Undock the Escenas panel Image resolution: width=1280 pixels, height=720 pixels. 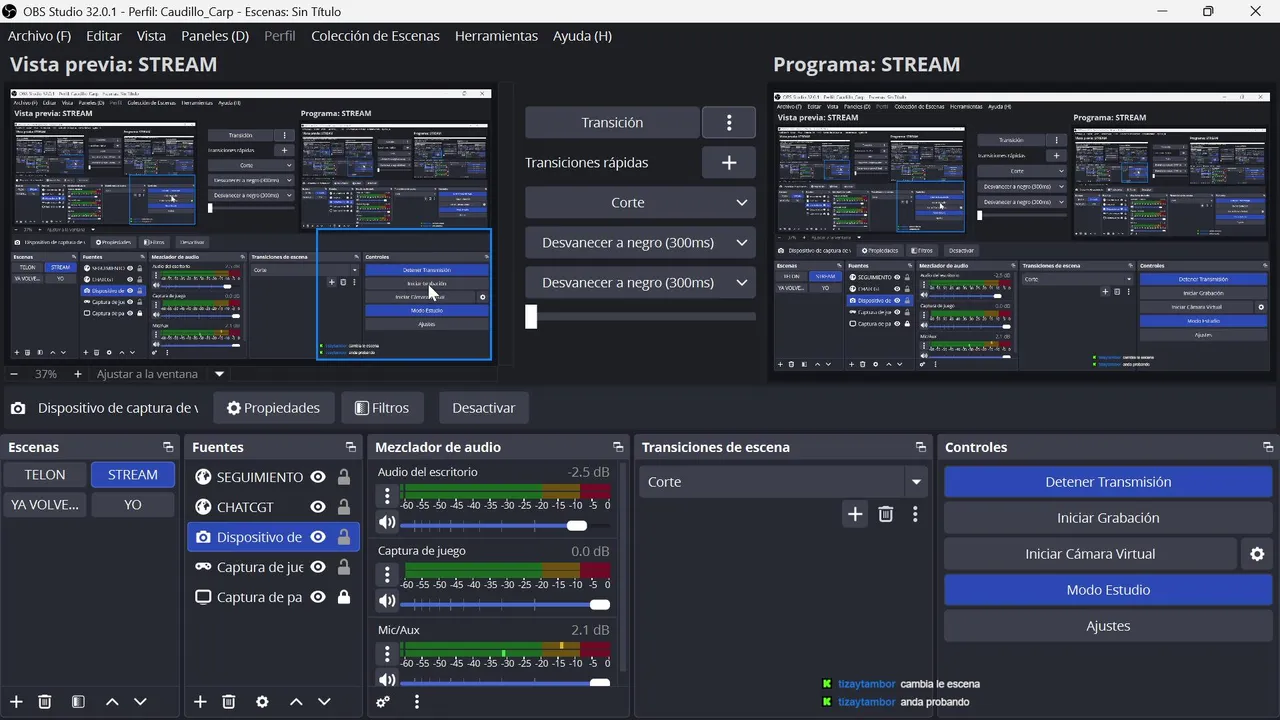click(168, 447)
